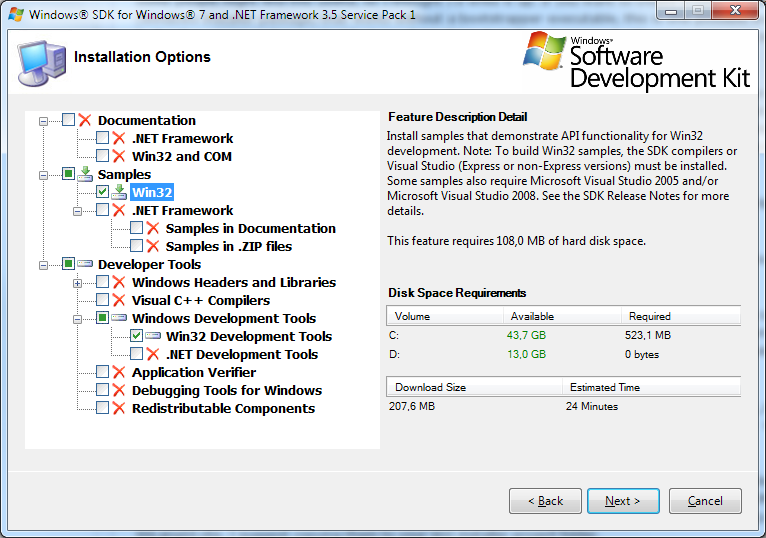Click the red X icon beside Samples in Documentation
This screenshot has width=766, height=538.
153,228
